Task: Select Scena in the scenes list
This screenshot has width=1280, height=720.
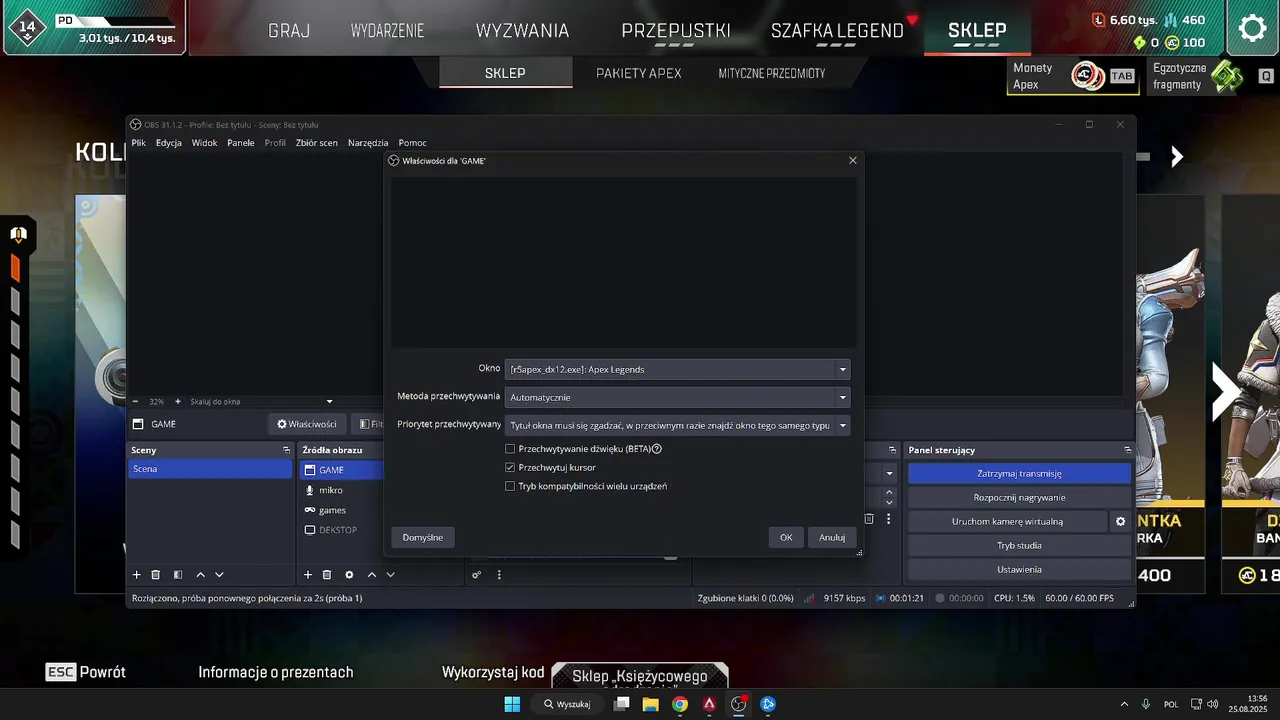Action: click(210, 469)
